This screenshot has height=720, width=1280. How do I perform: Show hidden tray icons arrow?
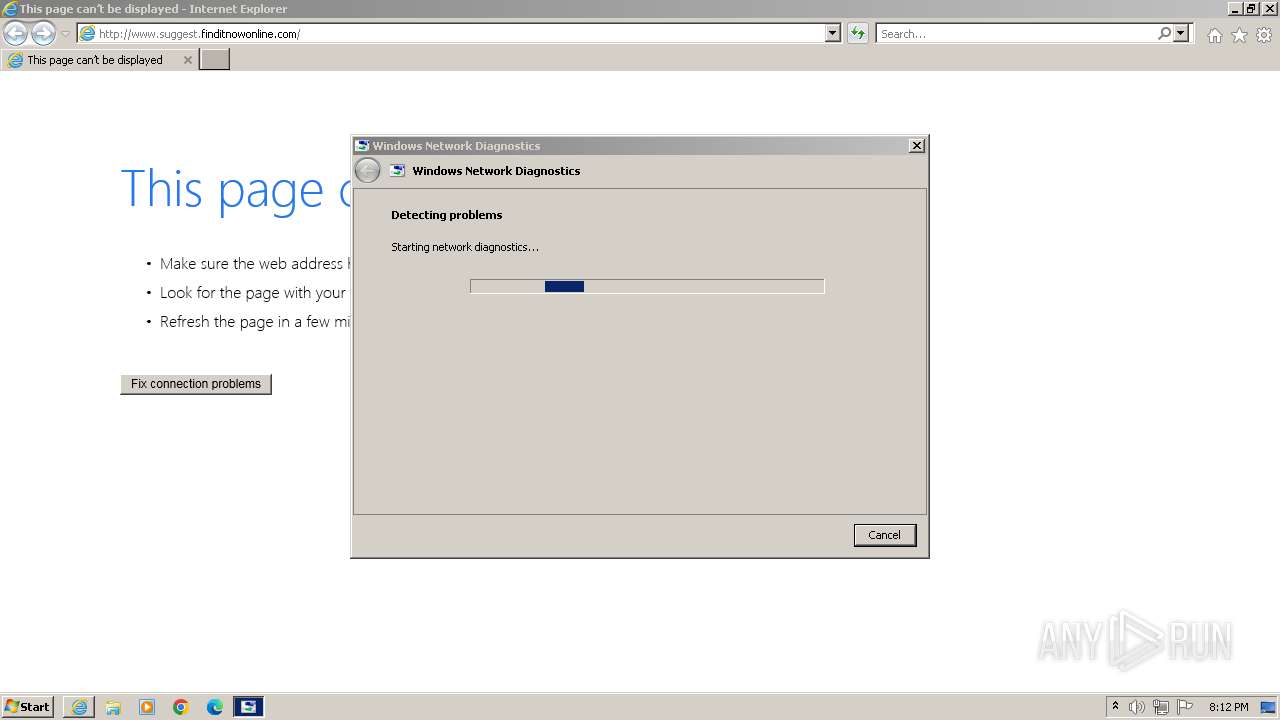tap(1115, 707)
